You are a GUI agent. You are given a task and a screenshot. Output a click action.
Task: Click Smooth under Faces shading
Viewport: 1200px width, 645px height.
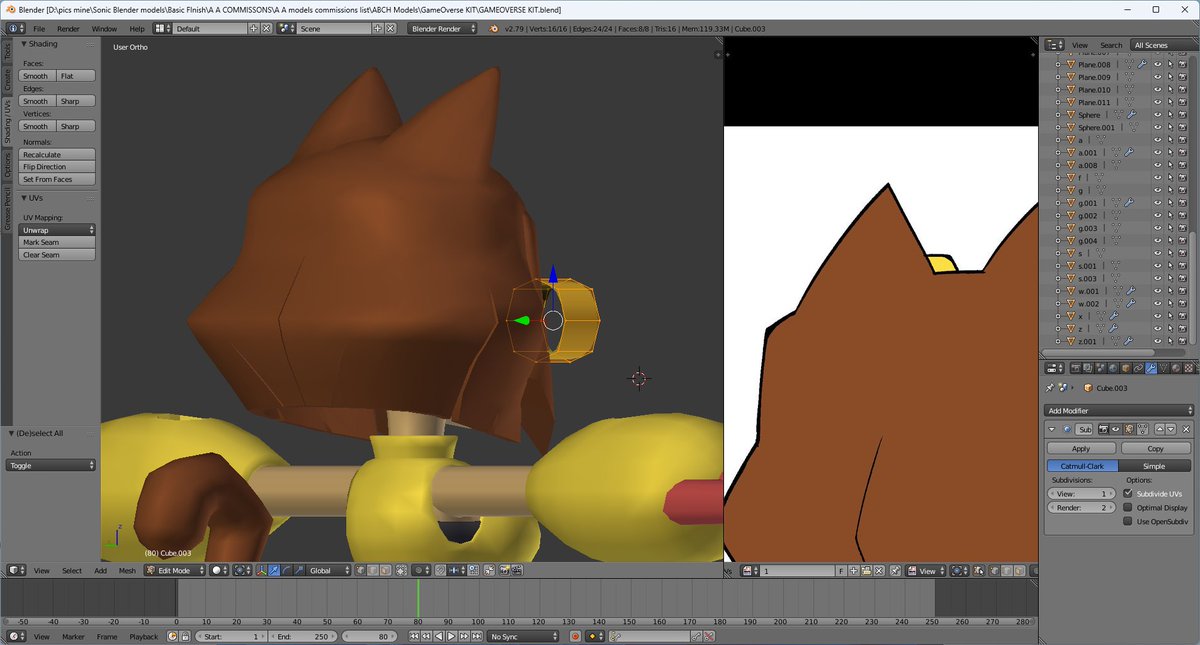coord(36,76)
